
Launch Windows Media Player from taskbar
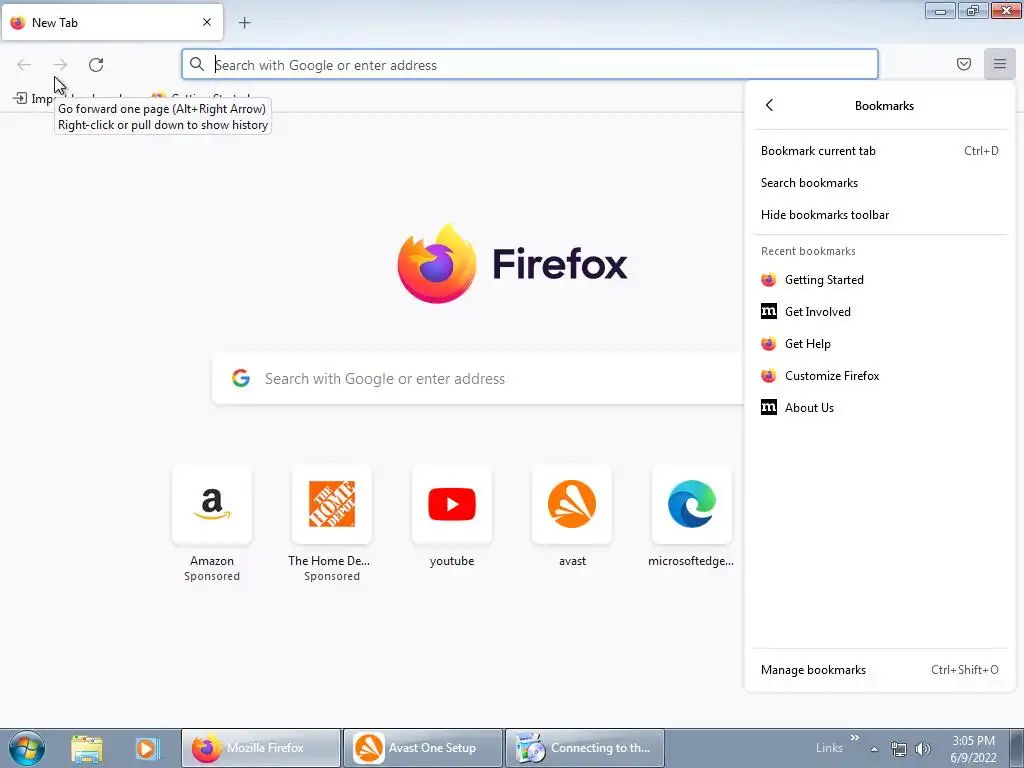coord(148,748)
